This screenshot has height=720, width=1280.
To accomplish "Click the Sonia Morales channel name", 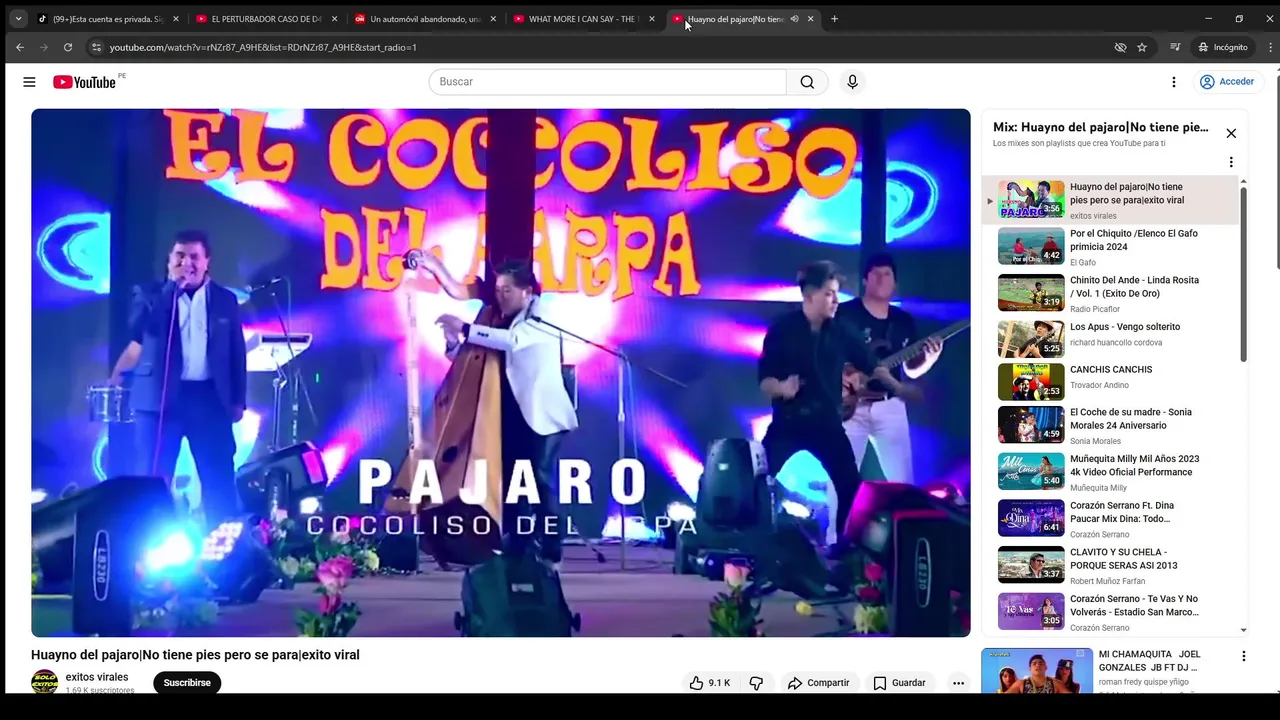I will [1095, 441].
